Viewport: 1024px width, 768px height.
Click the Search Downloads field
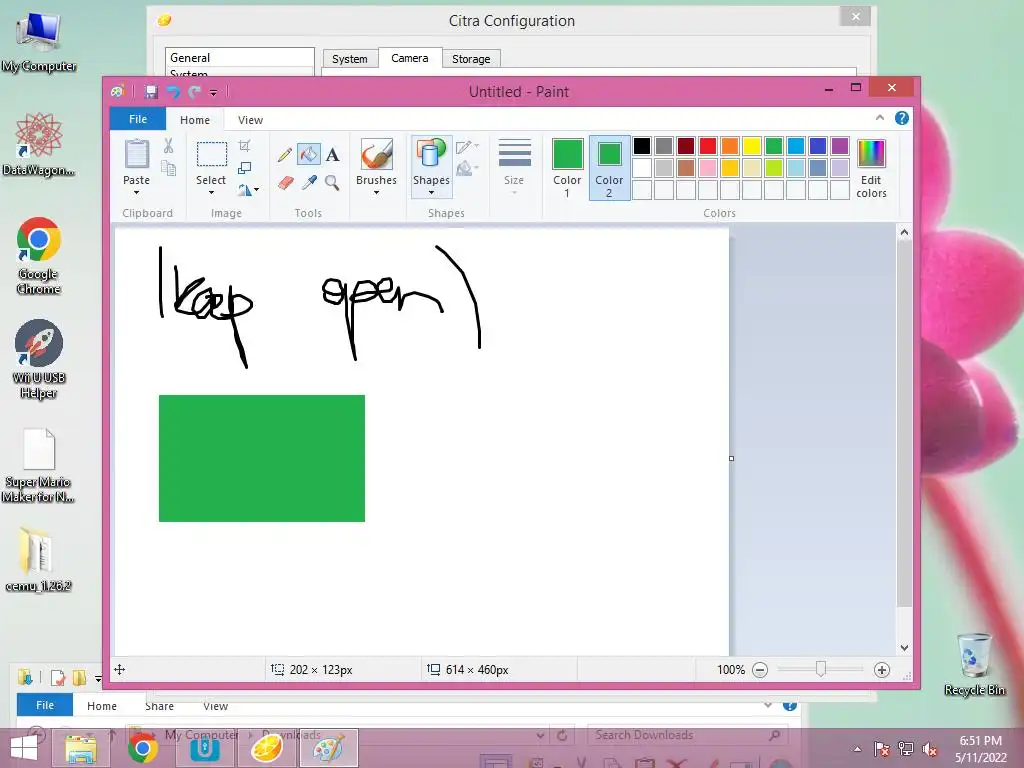687,735
